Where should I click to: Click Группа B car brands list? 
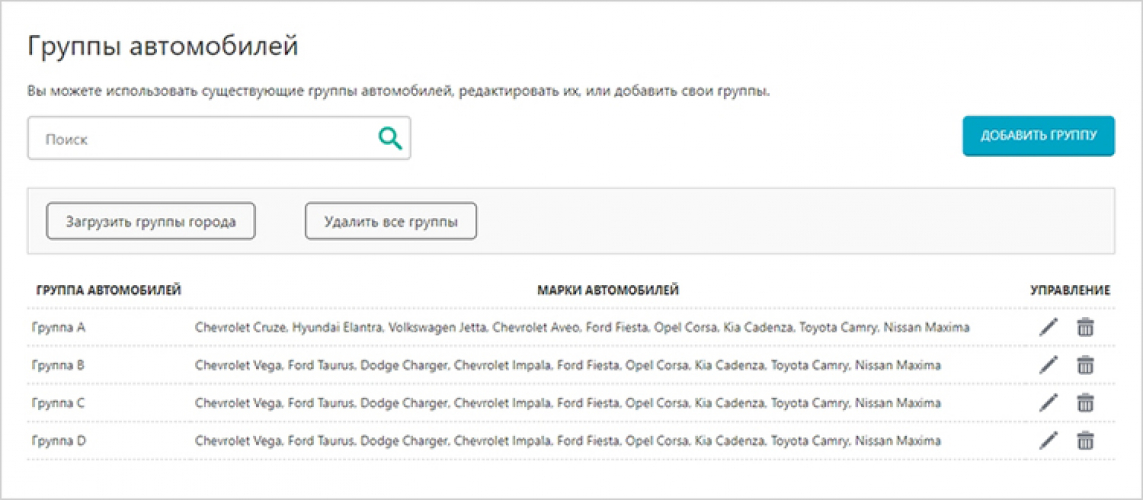(568, 365)
